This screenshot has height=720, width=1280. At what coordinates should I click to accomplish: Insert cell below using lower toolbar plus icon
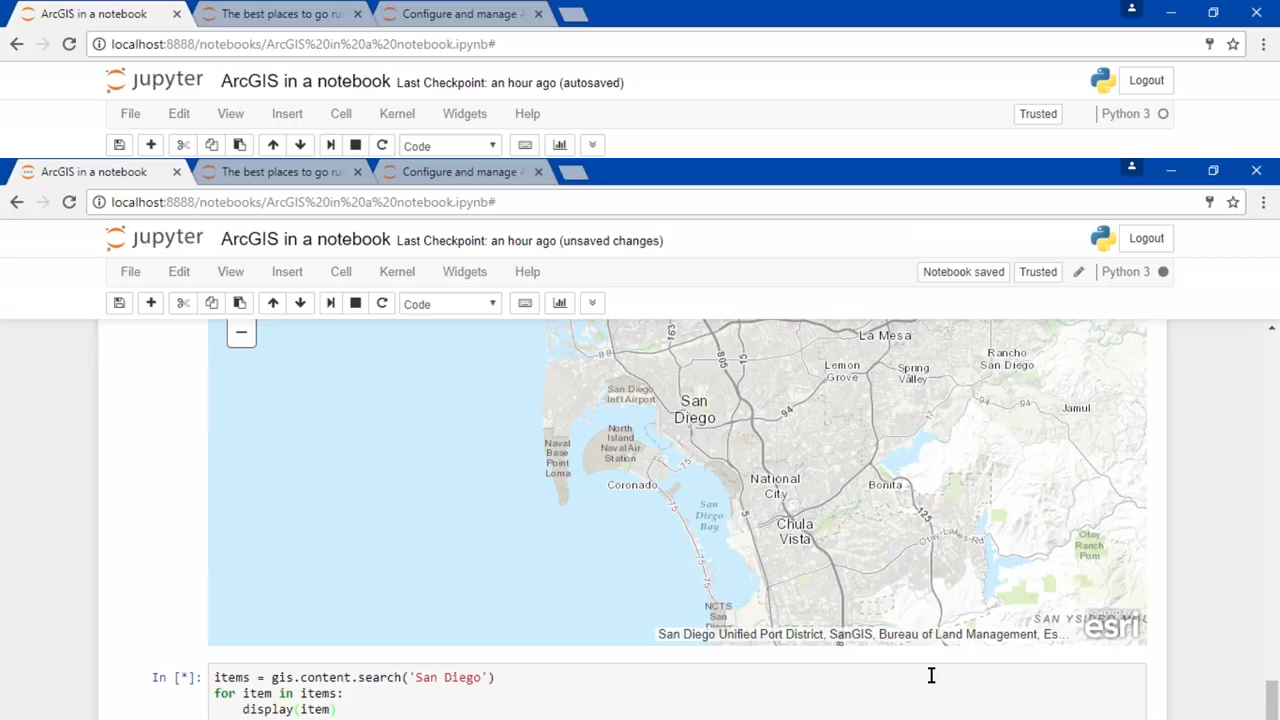[x=151, y=303]
